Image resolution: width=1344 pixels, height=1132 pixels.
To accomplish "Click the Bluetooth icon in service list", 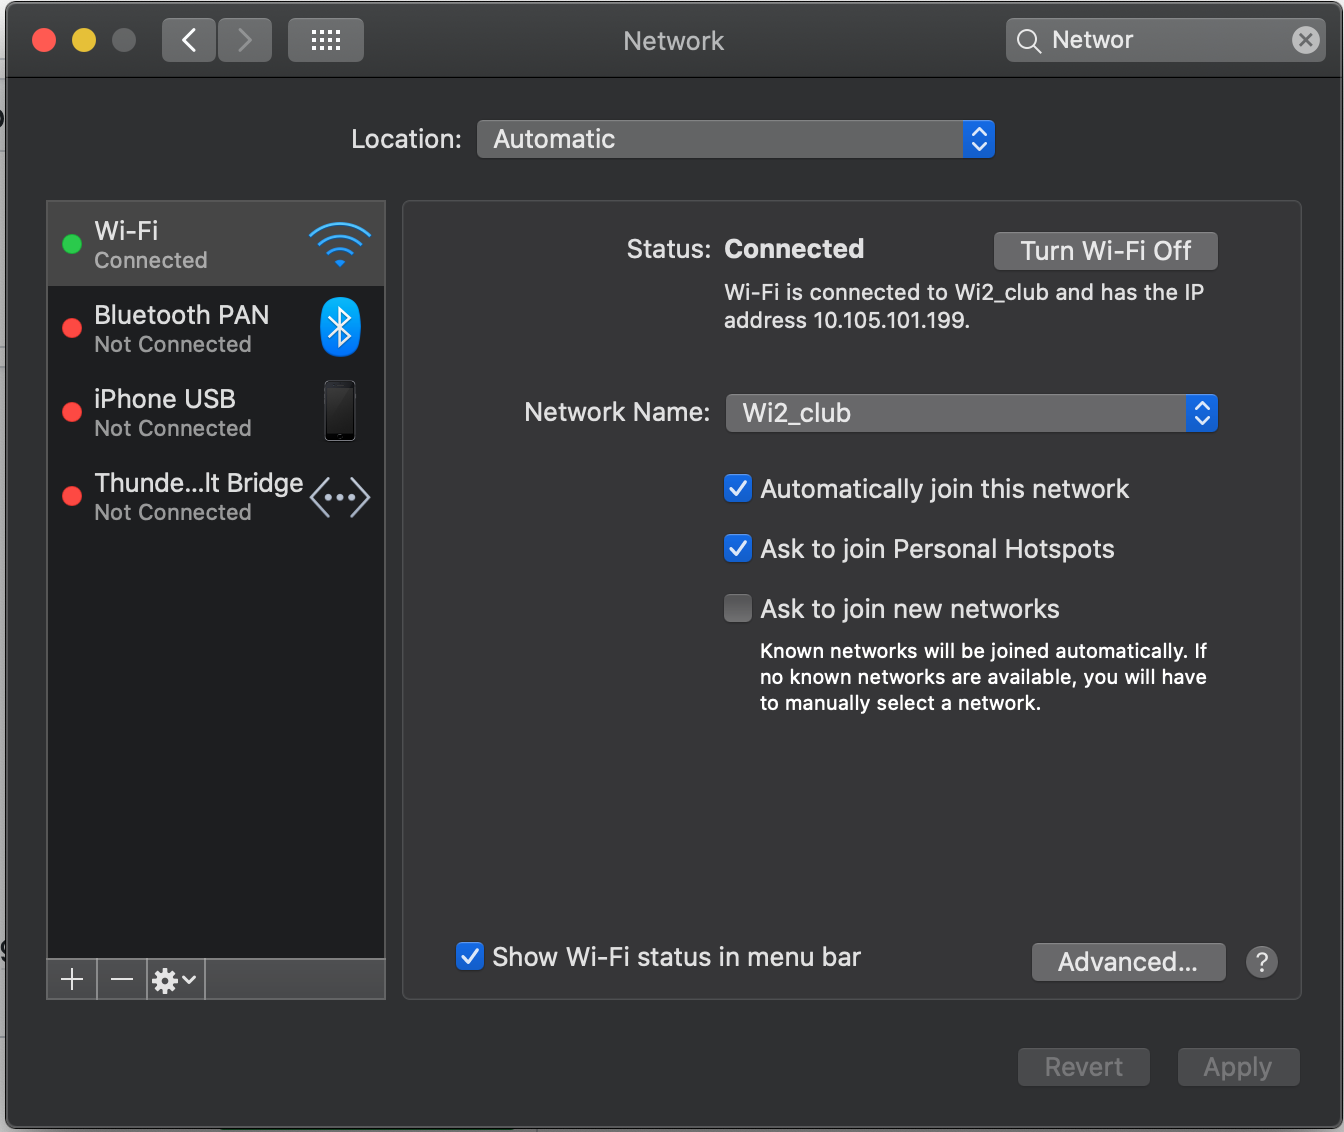I will point(340,327).
